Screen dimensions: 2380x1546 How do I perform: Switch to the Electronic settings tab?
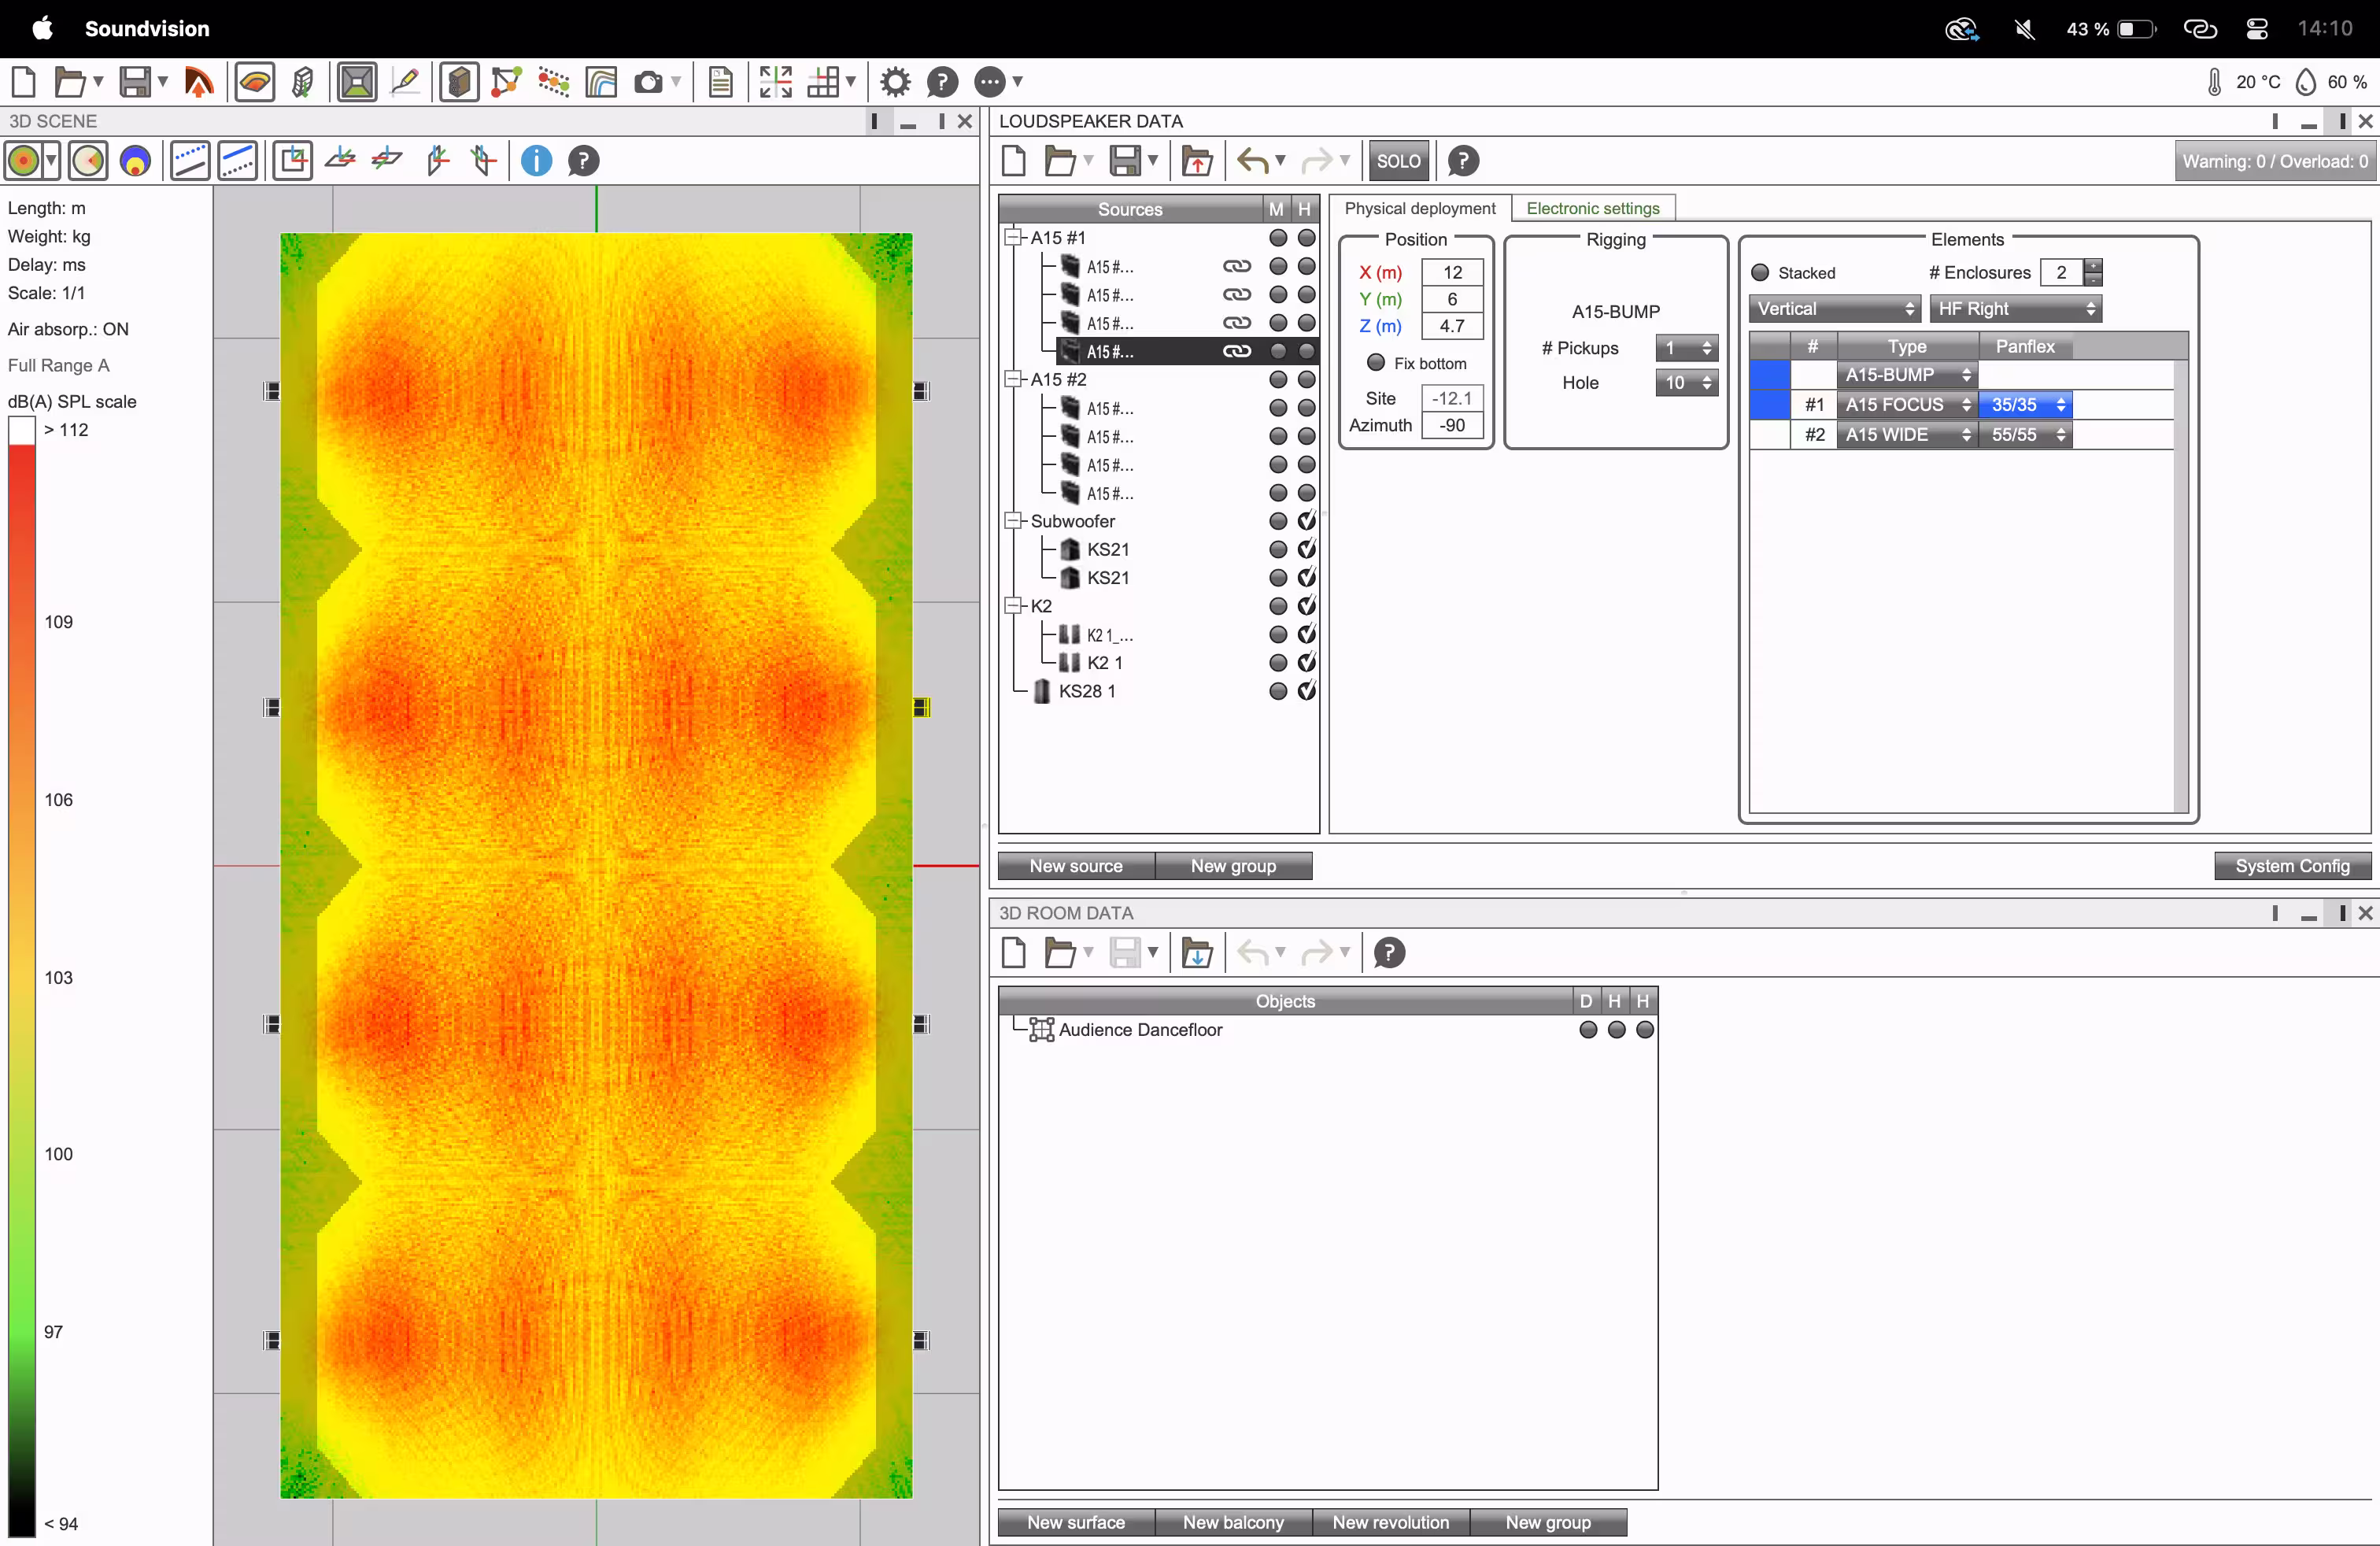1592,208
